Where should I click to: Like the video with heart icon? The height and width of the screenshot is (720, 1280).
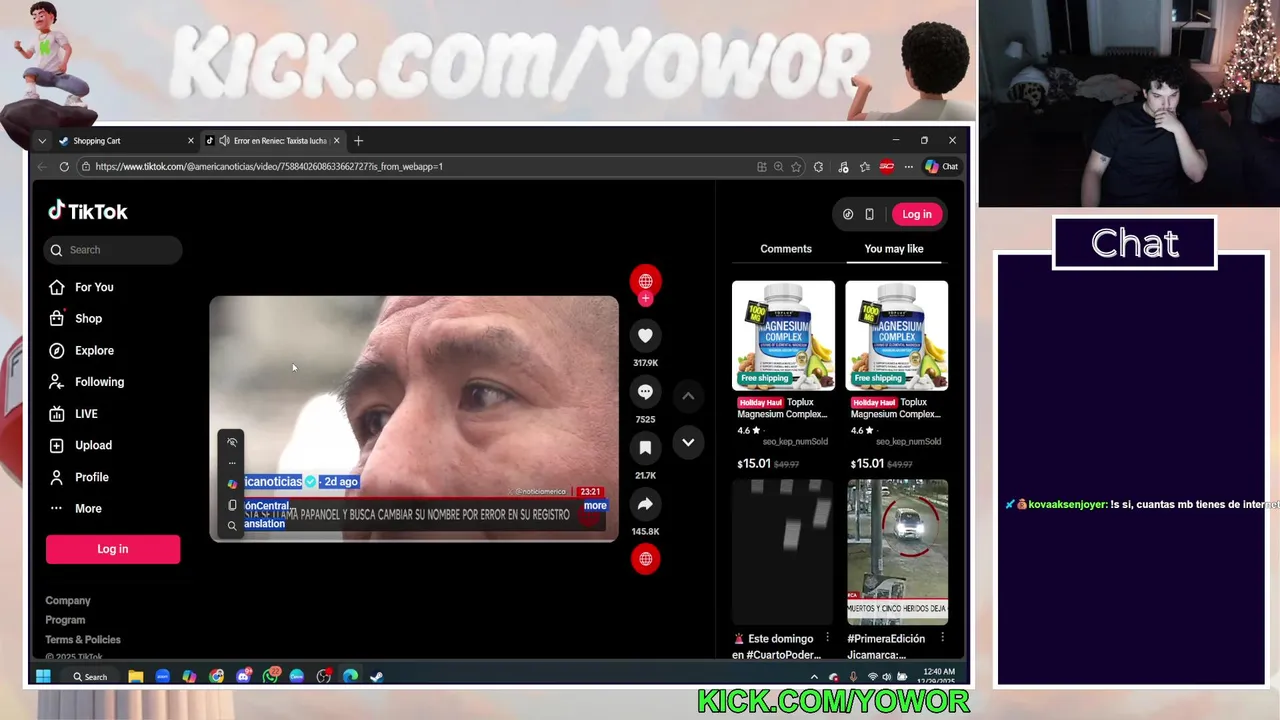click(x=645, y=336)
